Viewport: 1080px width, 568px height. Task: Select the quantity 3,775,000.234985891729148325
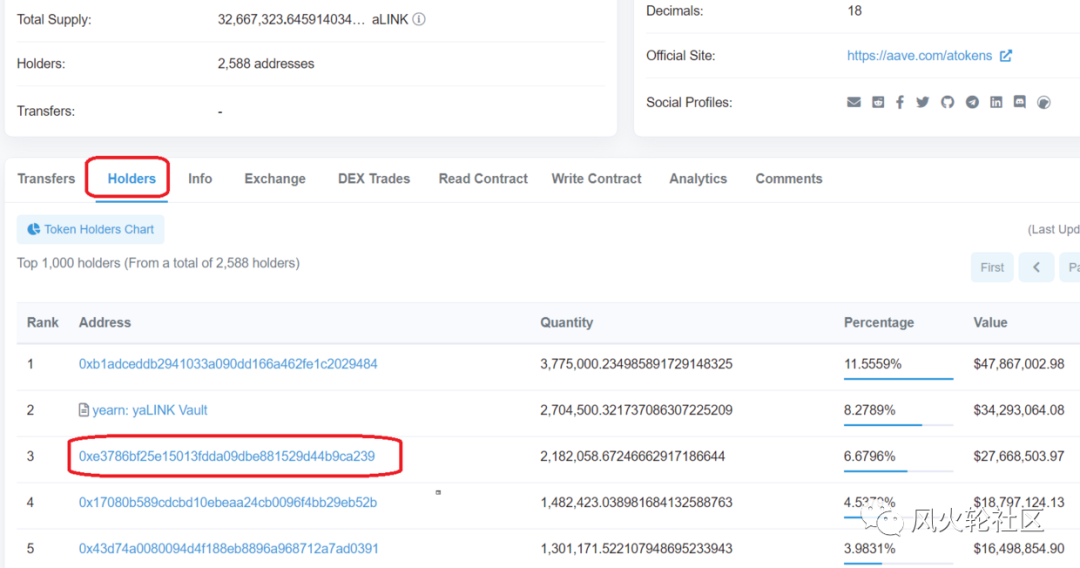click(x=636, y=364)
